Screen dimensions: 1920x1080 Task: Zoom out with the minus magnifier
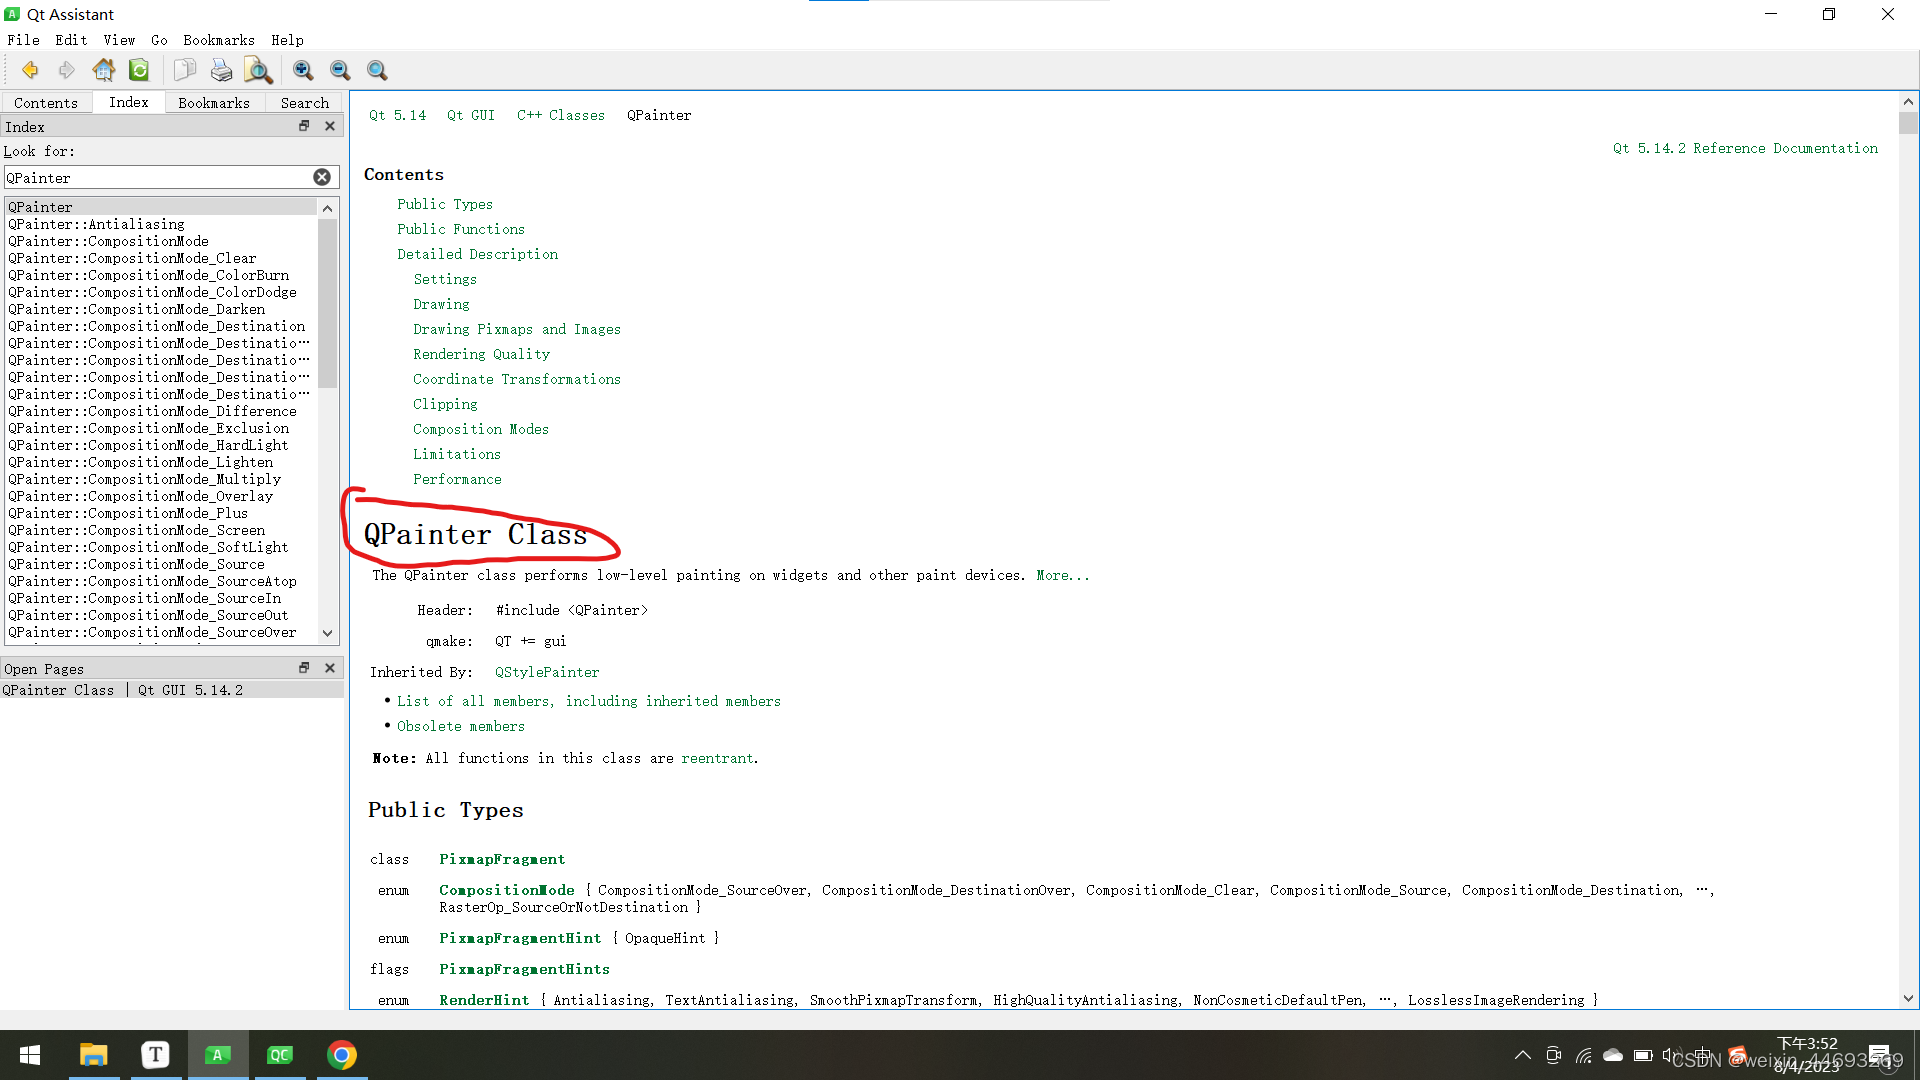pyautogui.click(x=340, y=70)
